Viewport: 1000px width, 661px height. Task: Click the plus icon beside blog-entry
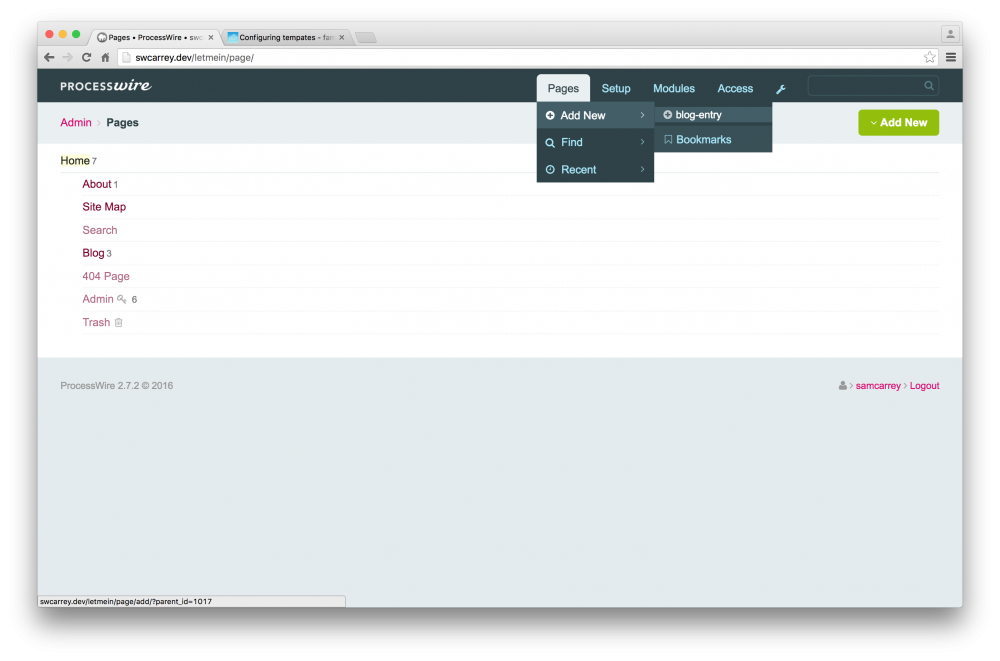667,114
